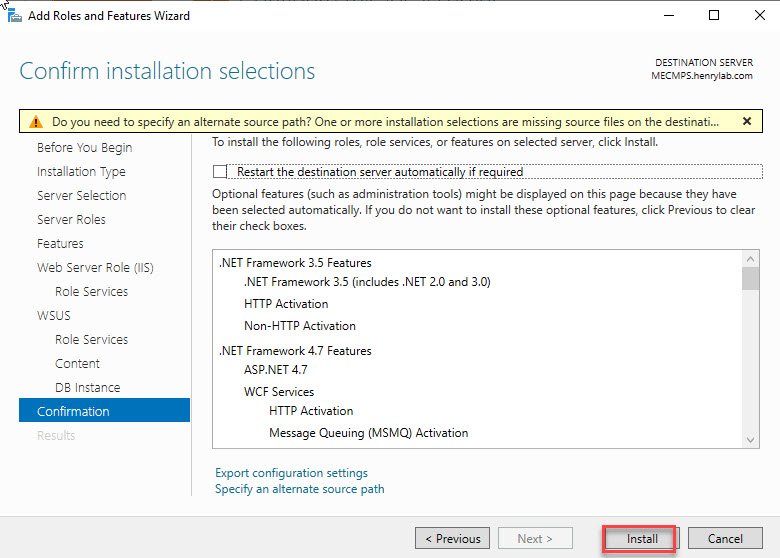780x558 pixels.
Task: Select Server Selection in the sidebar
Action: [81, 195]
